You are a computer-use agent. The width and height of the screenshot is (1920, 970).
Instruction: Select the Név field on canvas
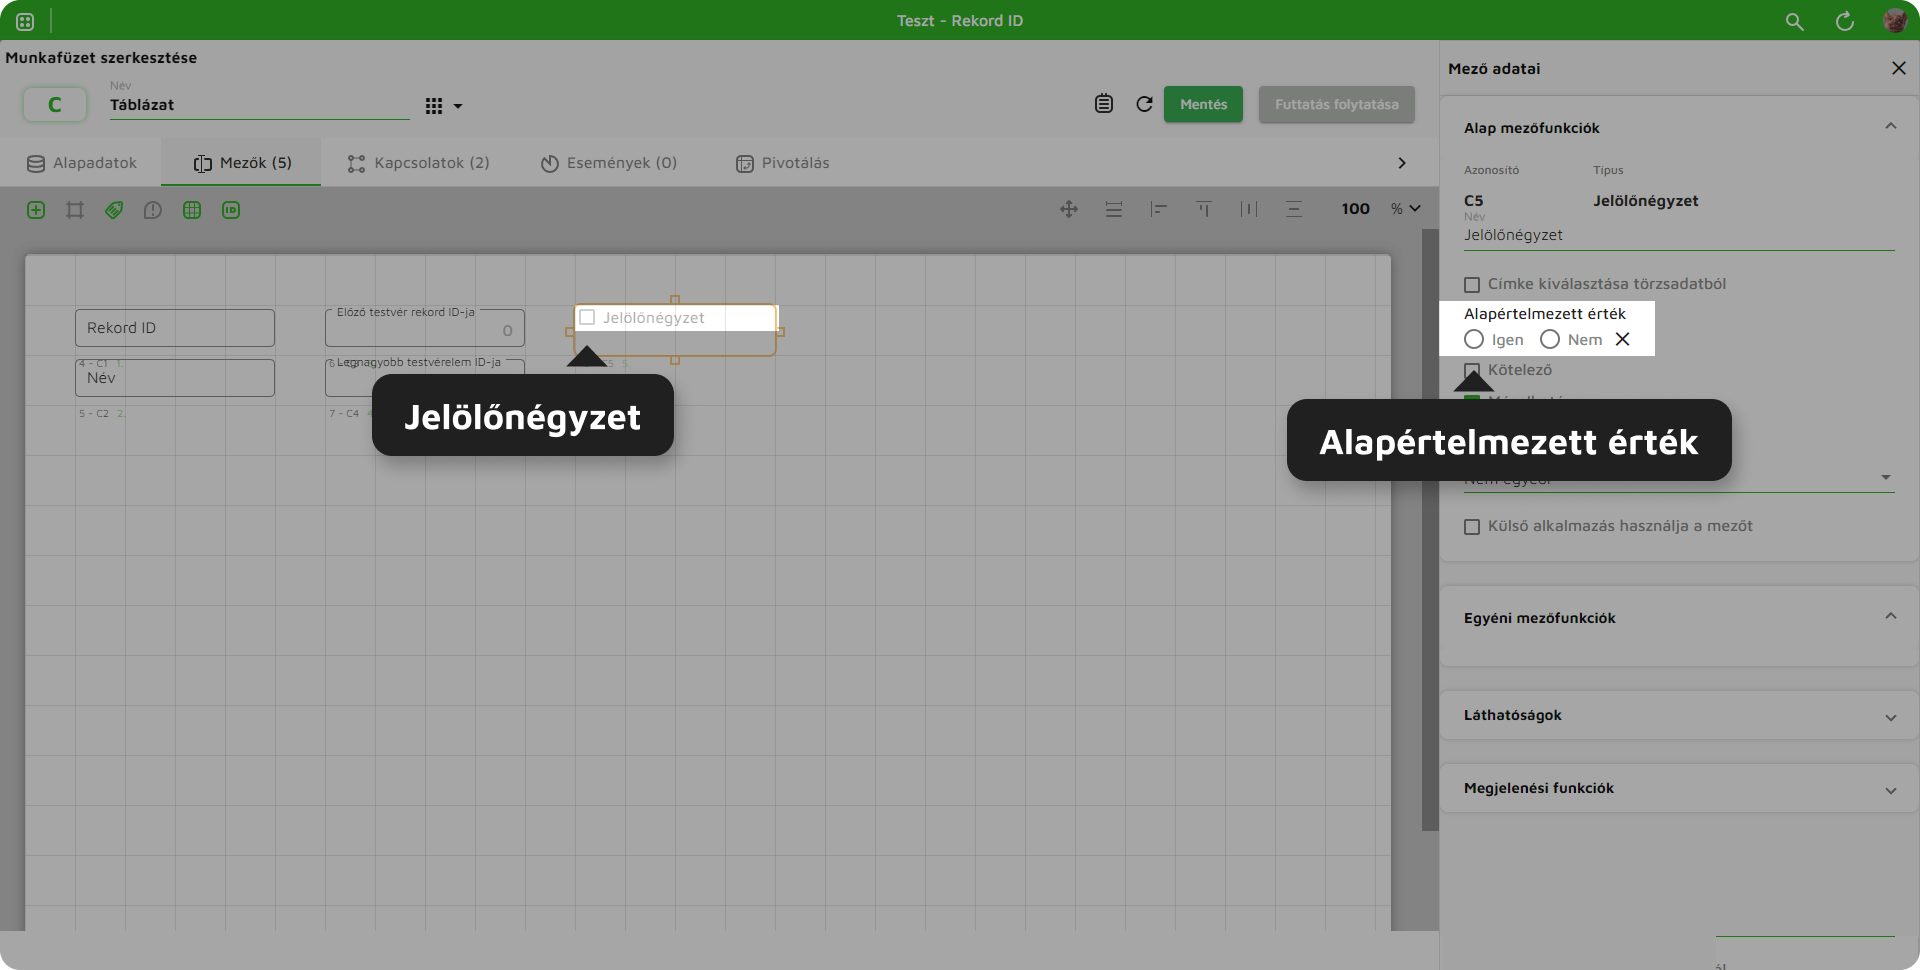(x=175, y=378)
